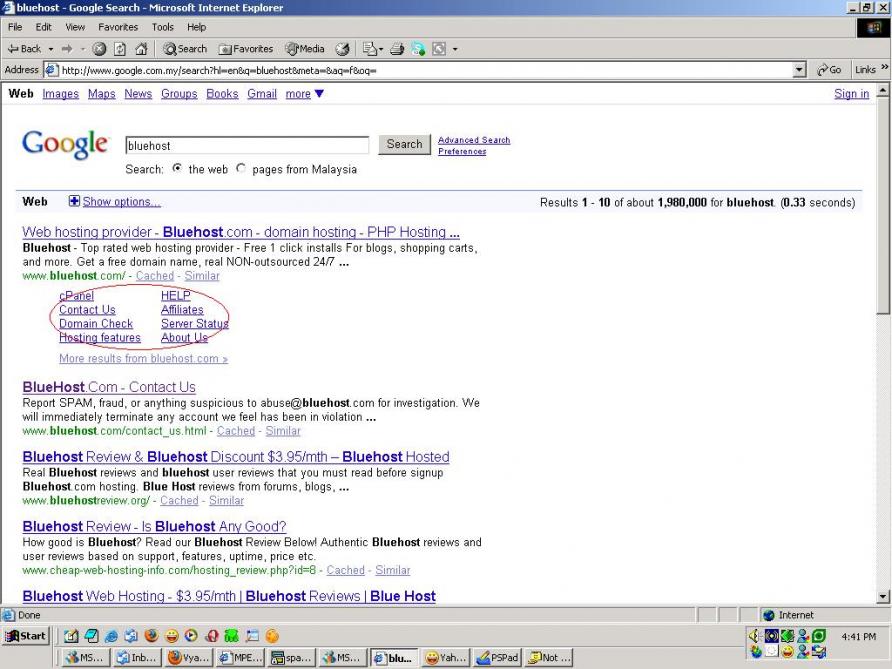Open the Gmail link
This screenshot has height=669, width=892.
[262, 94]
